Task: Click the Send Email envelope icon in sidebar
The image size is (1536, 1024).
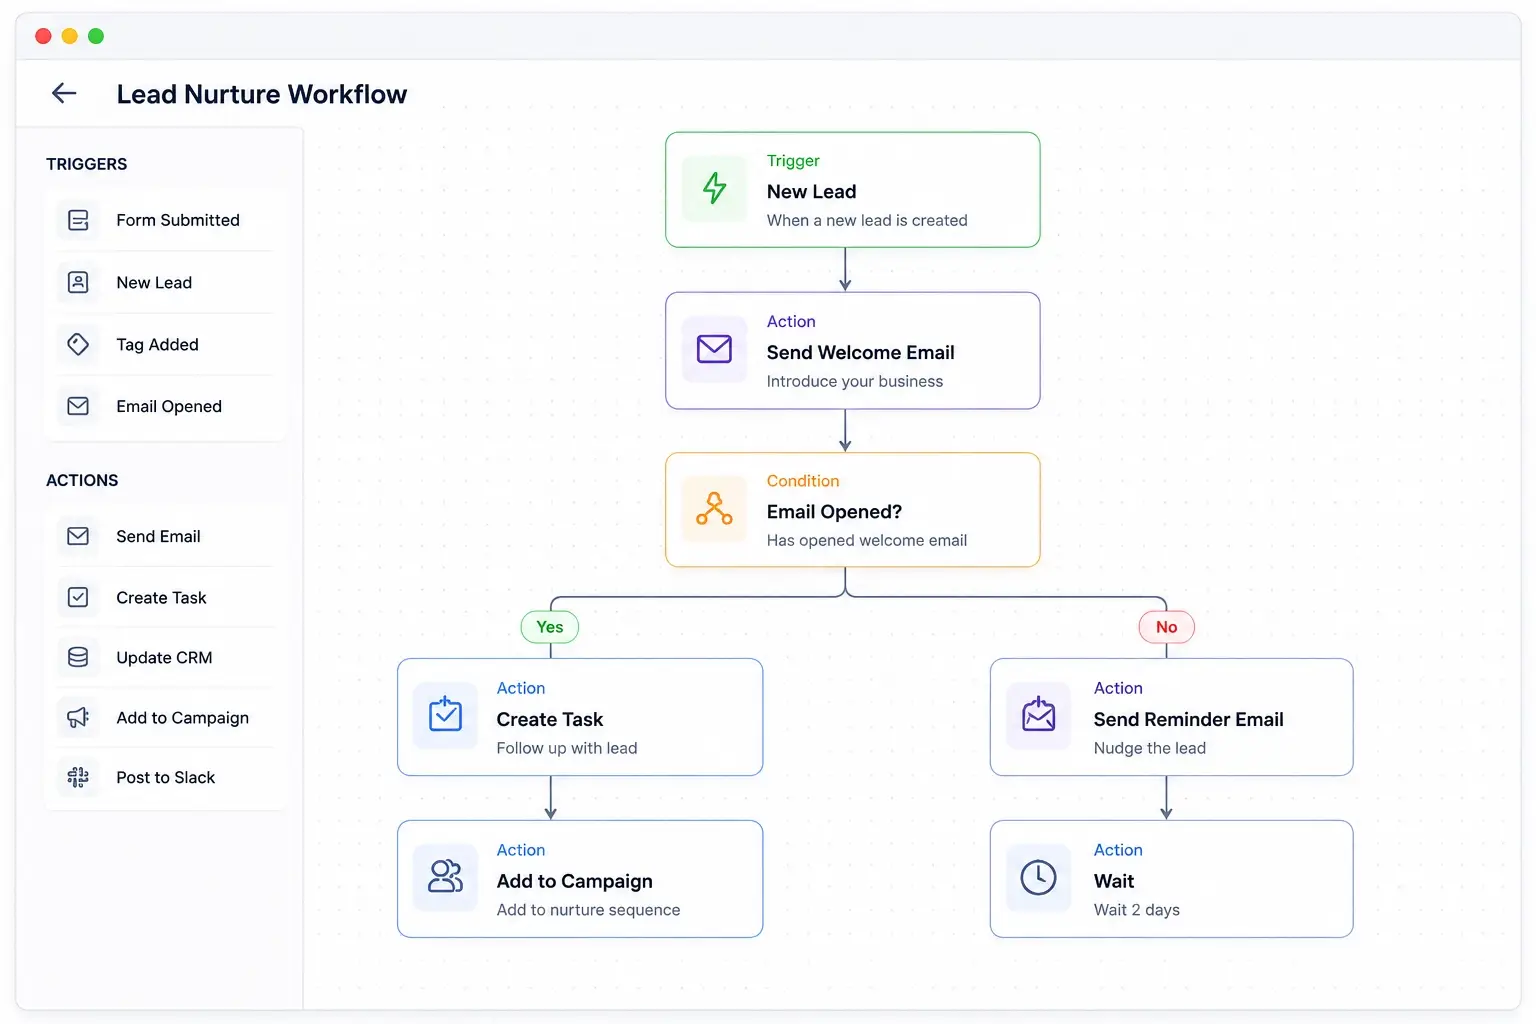Action: (x=78, y=536)
